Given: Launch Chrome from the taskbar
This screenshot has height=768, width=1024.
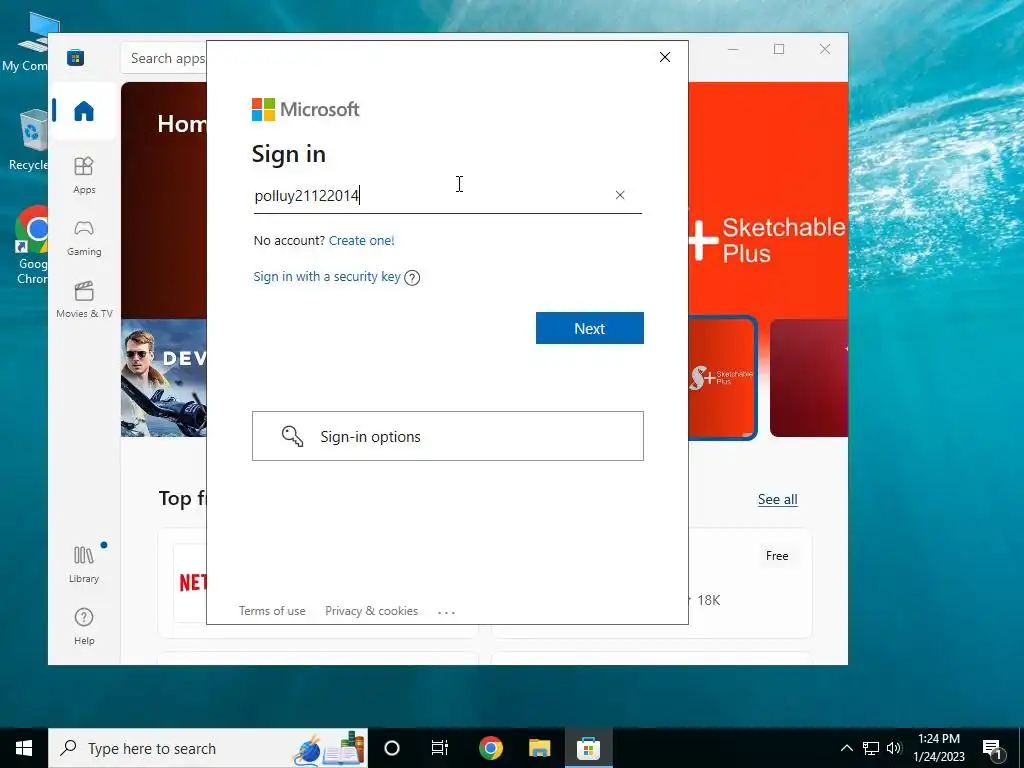Looking at the screenshot, I should (x=490, y=748).
